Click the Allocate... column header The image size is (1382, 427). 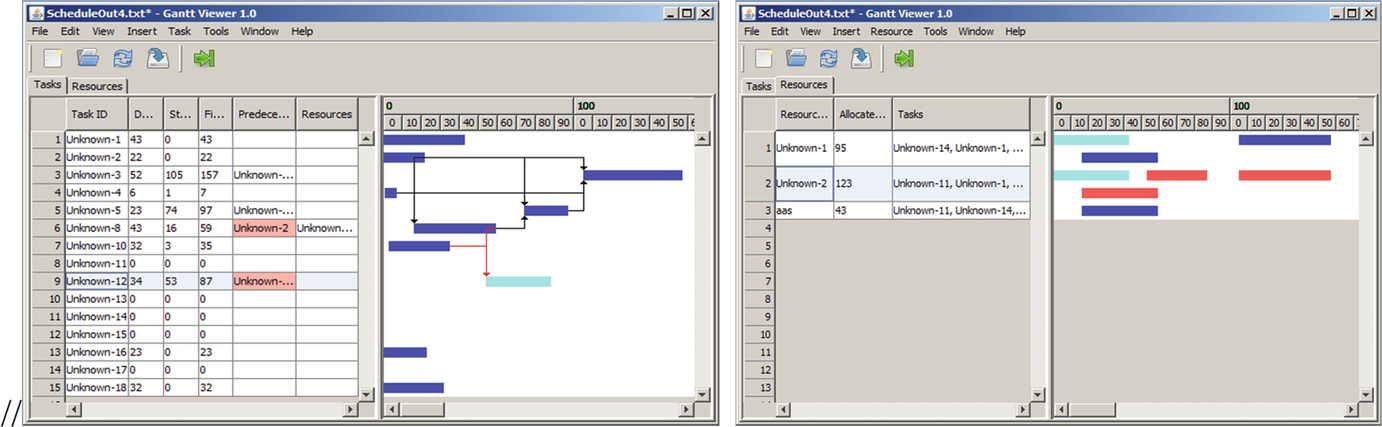[x=863, y=115]
